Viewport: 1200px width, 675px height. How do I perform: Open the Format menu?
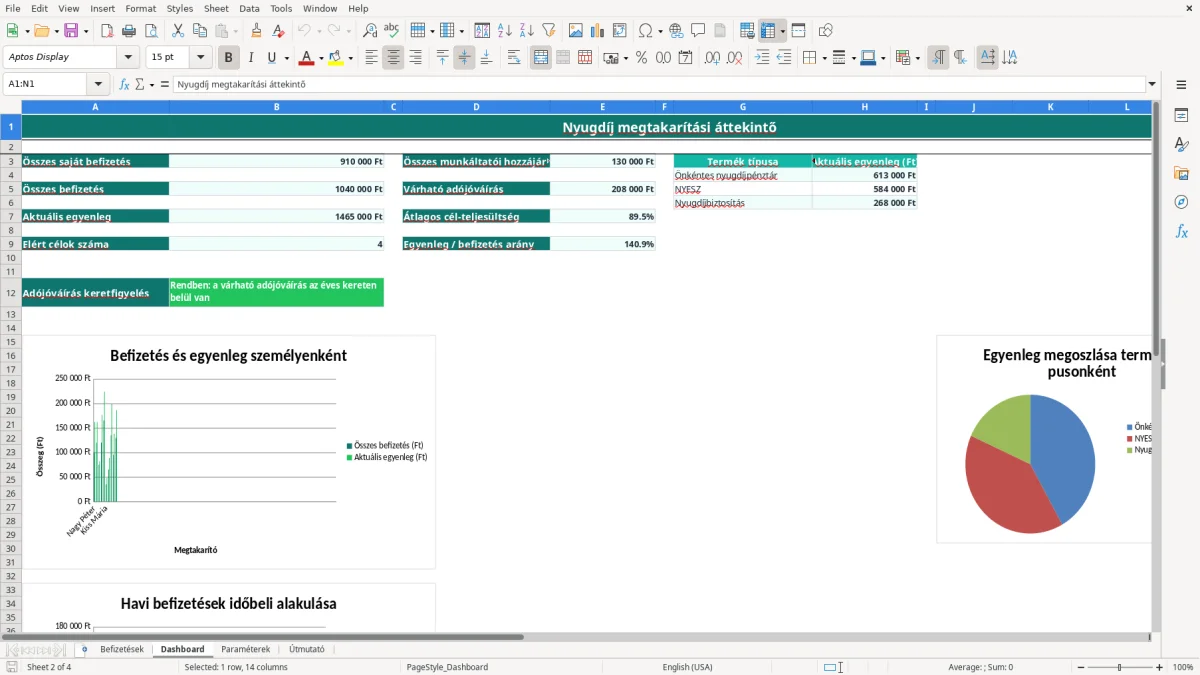[140, 8]
